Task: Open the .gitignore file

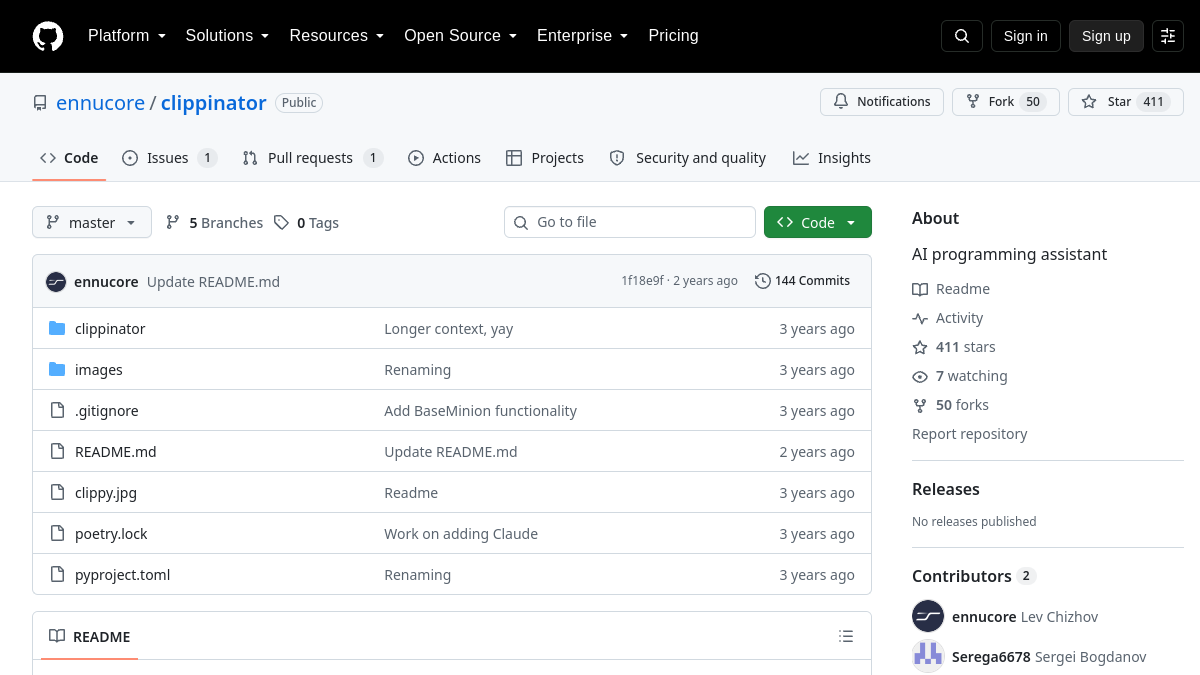Action: 107,411
